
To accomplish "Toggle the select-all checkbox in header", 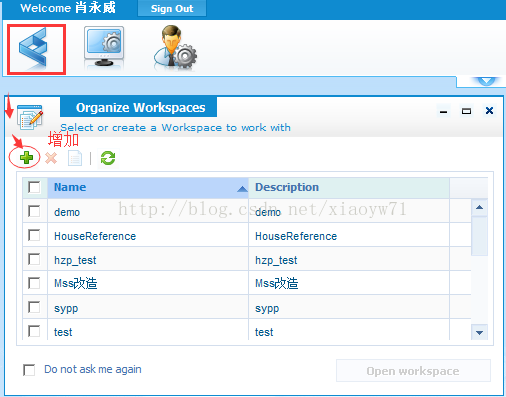I will (x=34, y=187).
